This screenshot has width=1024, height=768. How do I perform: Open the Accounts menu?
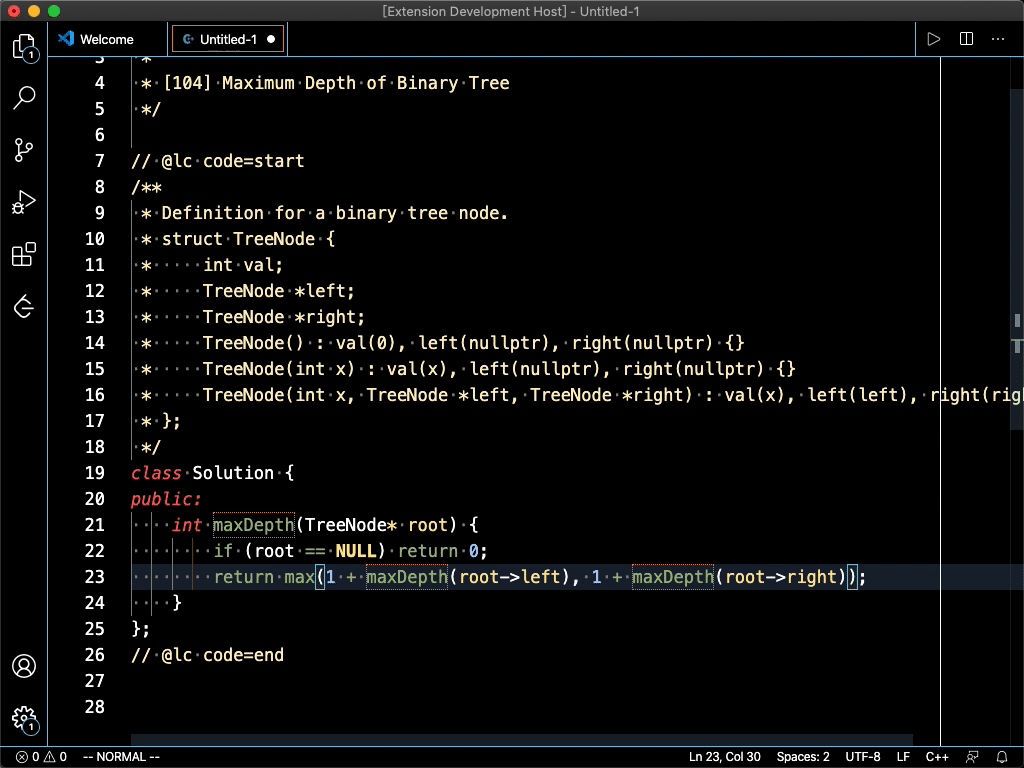[x=24, y=666]
